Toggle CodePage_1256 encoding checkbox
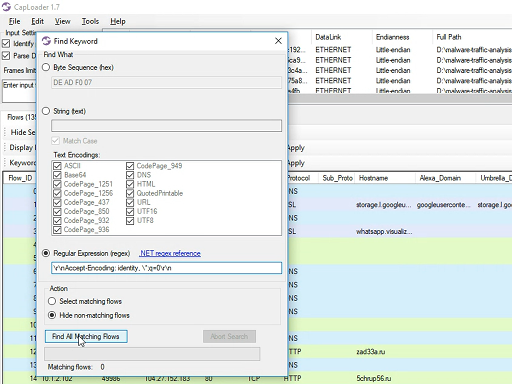Viewport: 512px width, 384px height. point(57,193)
